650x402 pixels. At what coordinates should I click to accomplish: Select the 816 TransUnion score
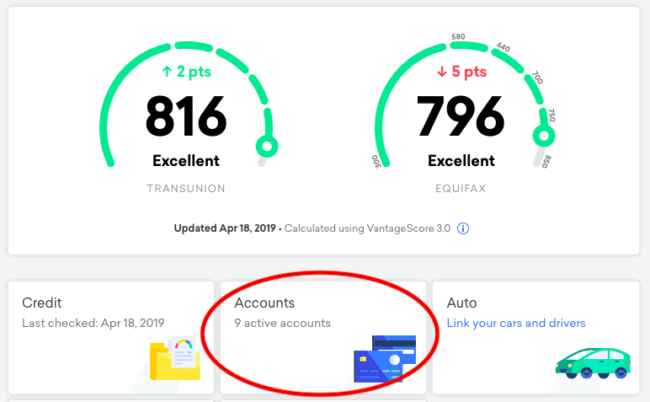pyautogui.click(x=186, y=116)
